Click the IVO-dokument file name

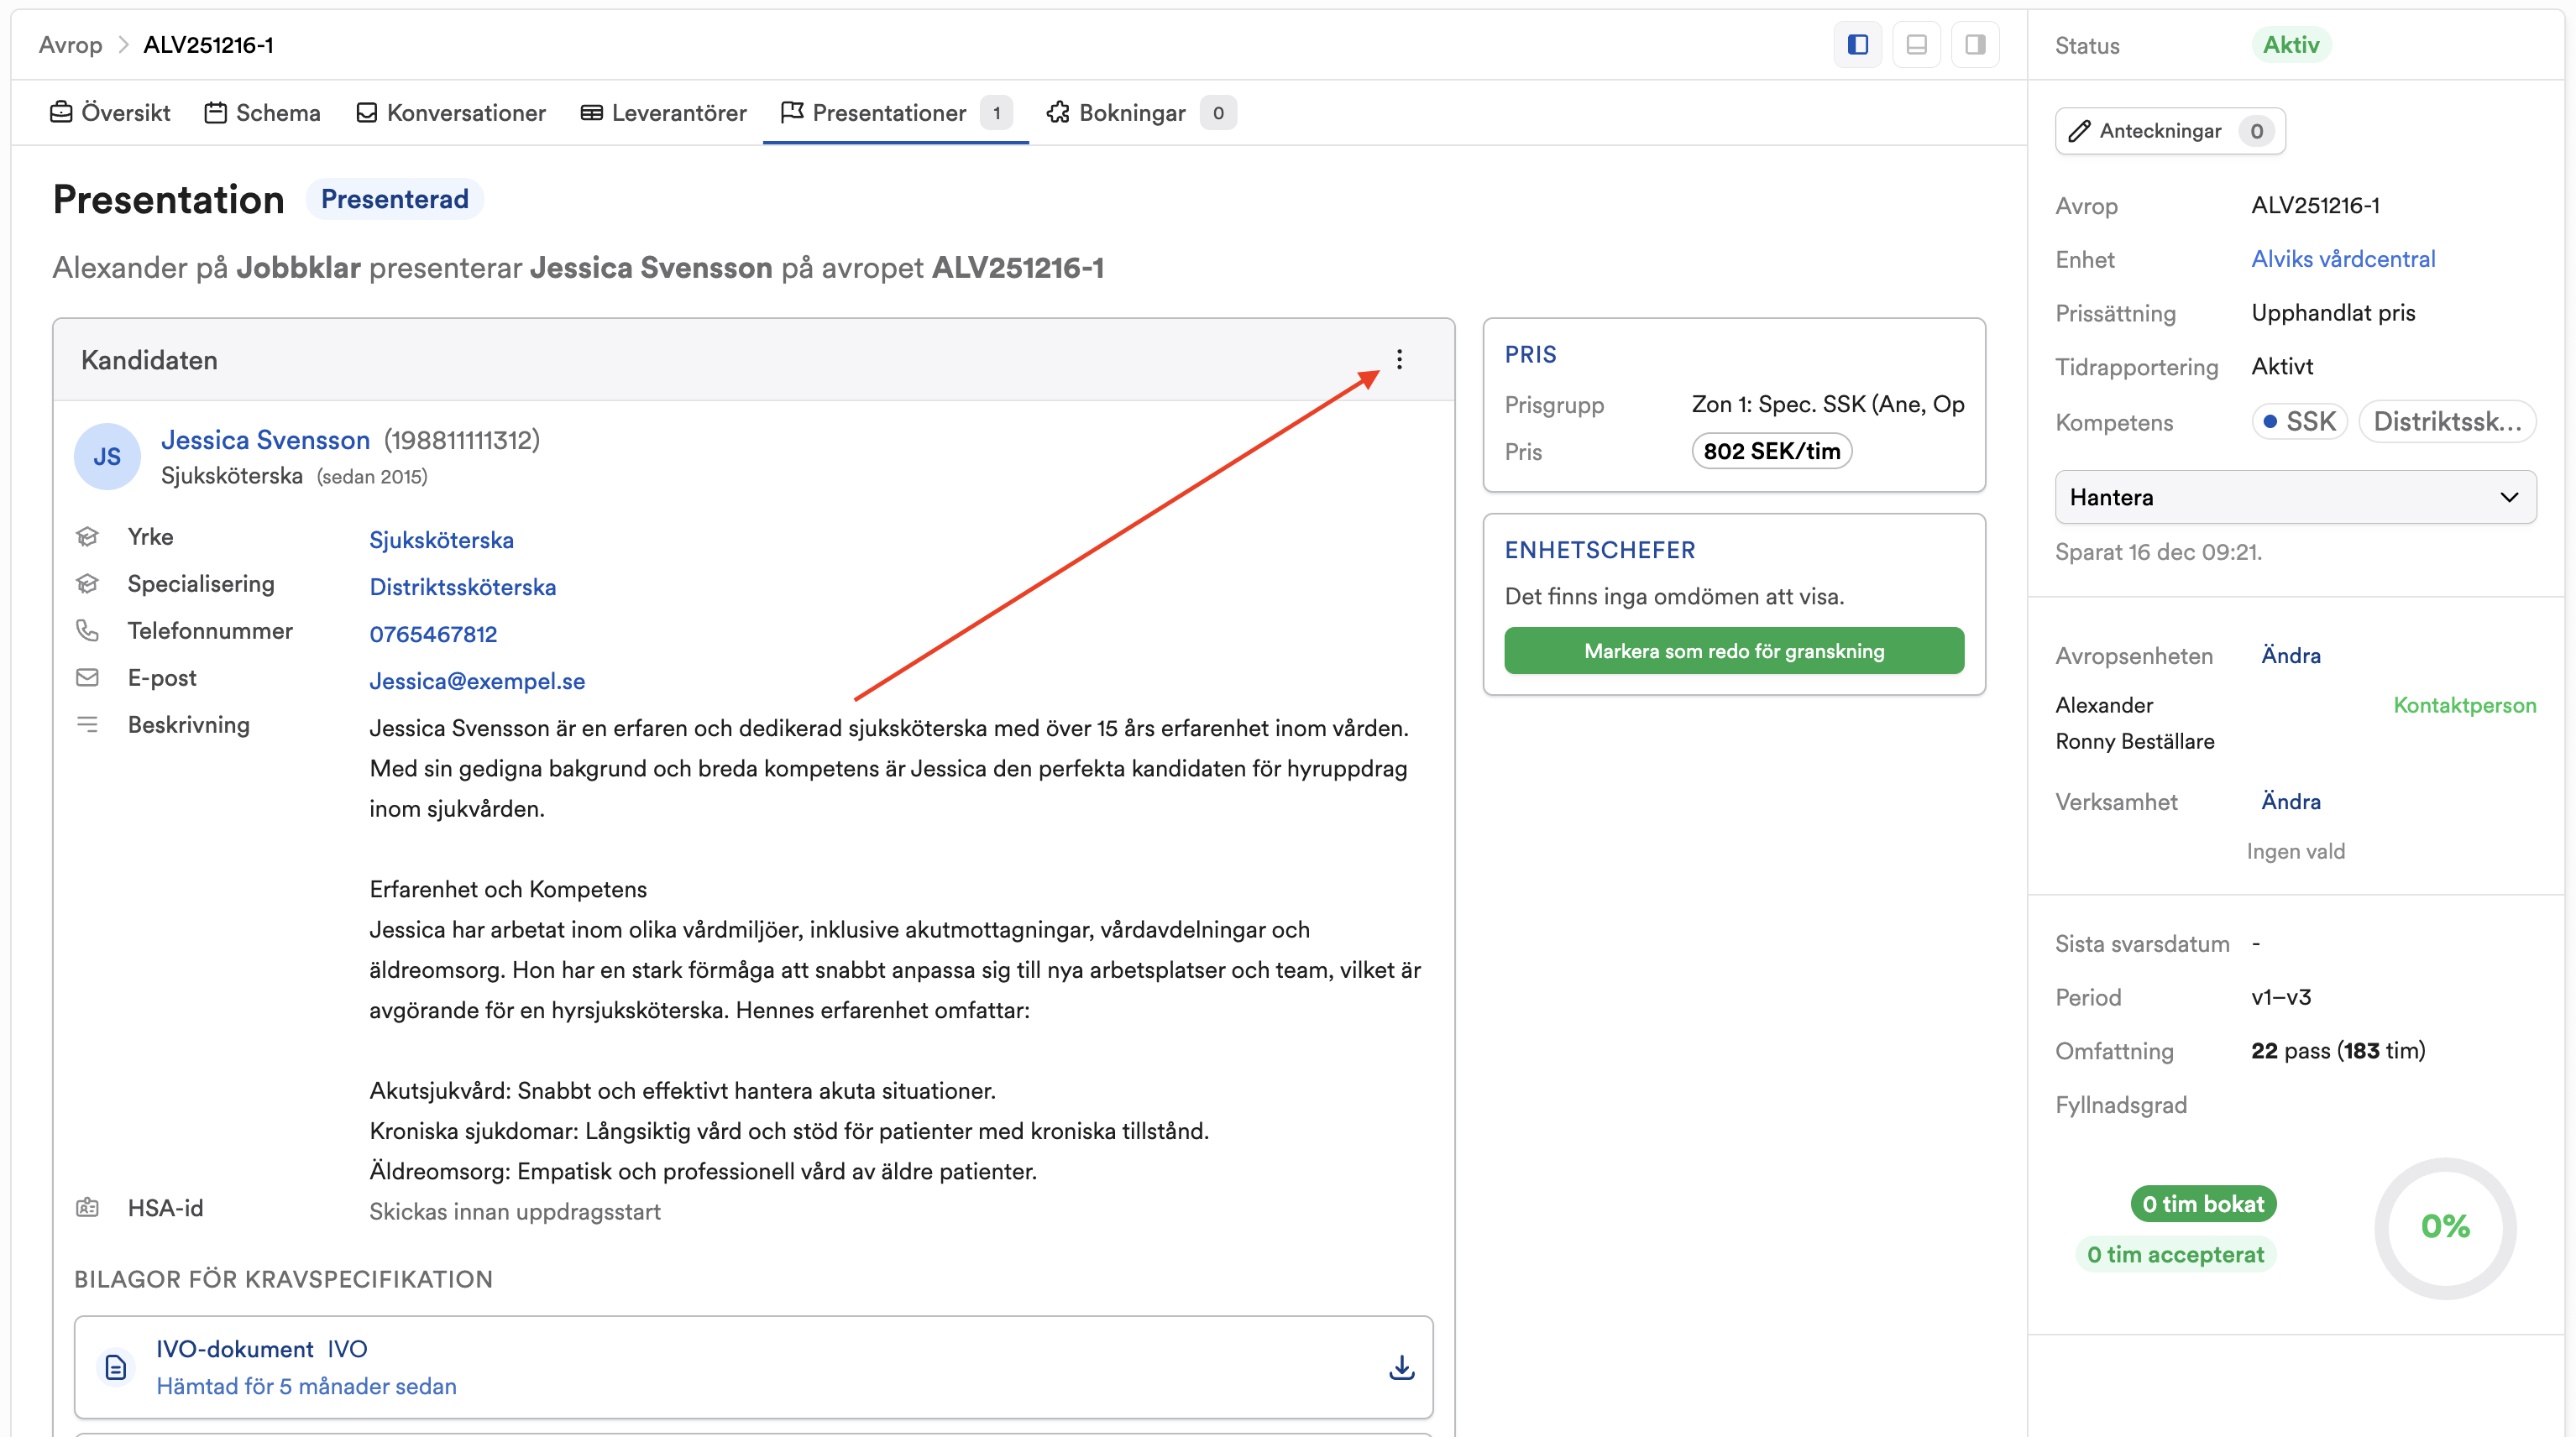point(234,1349)
